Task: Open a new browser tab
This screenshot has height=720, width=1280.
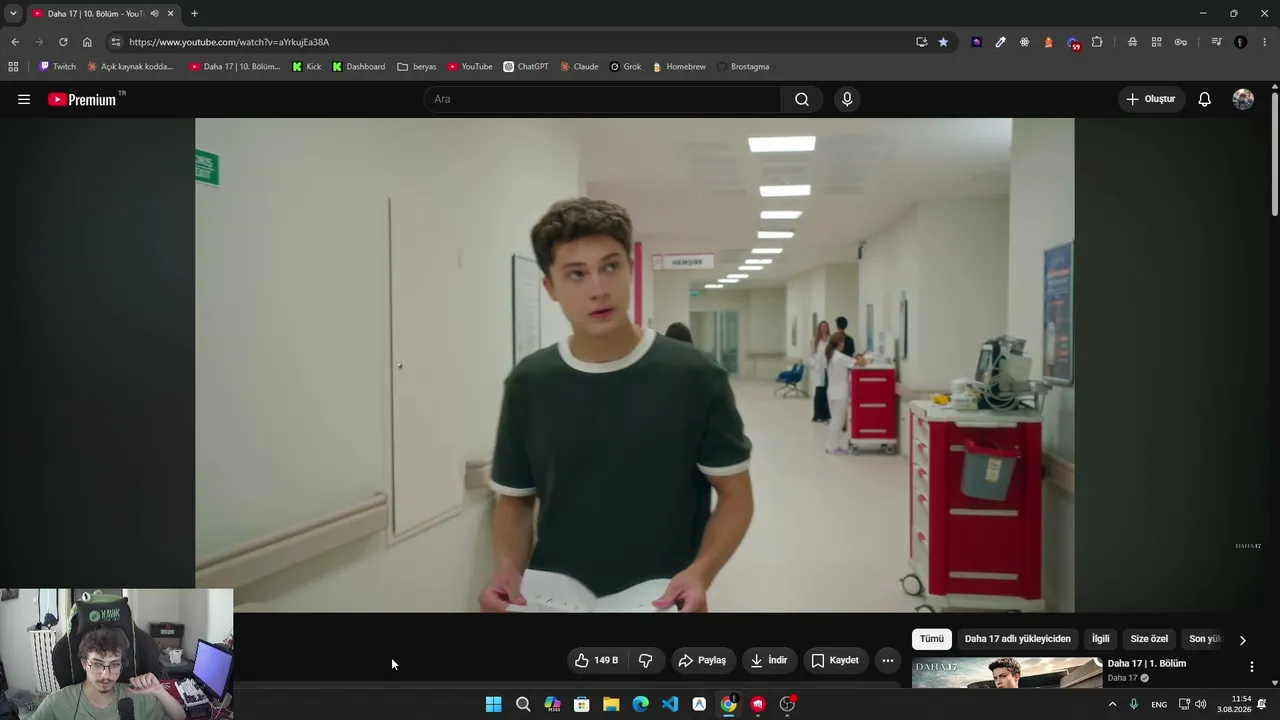Action: [x=194, y=14]
